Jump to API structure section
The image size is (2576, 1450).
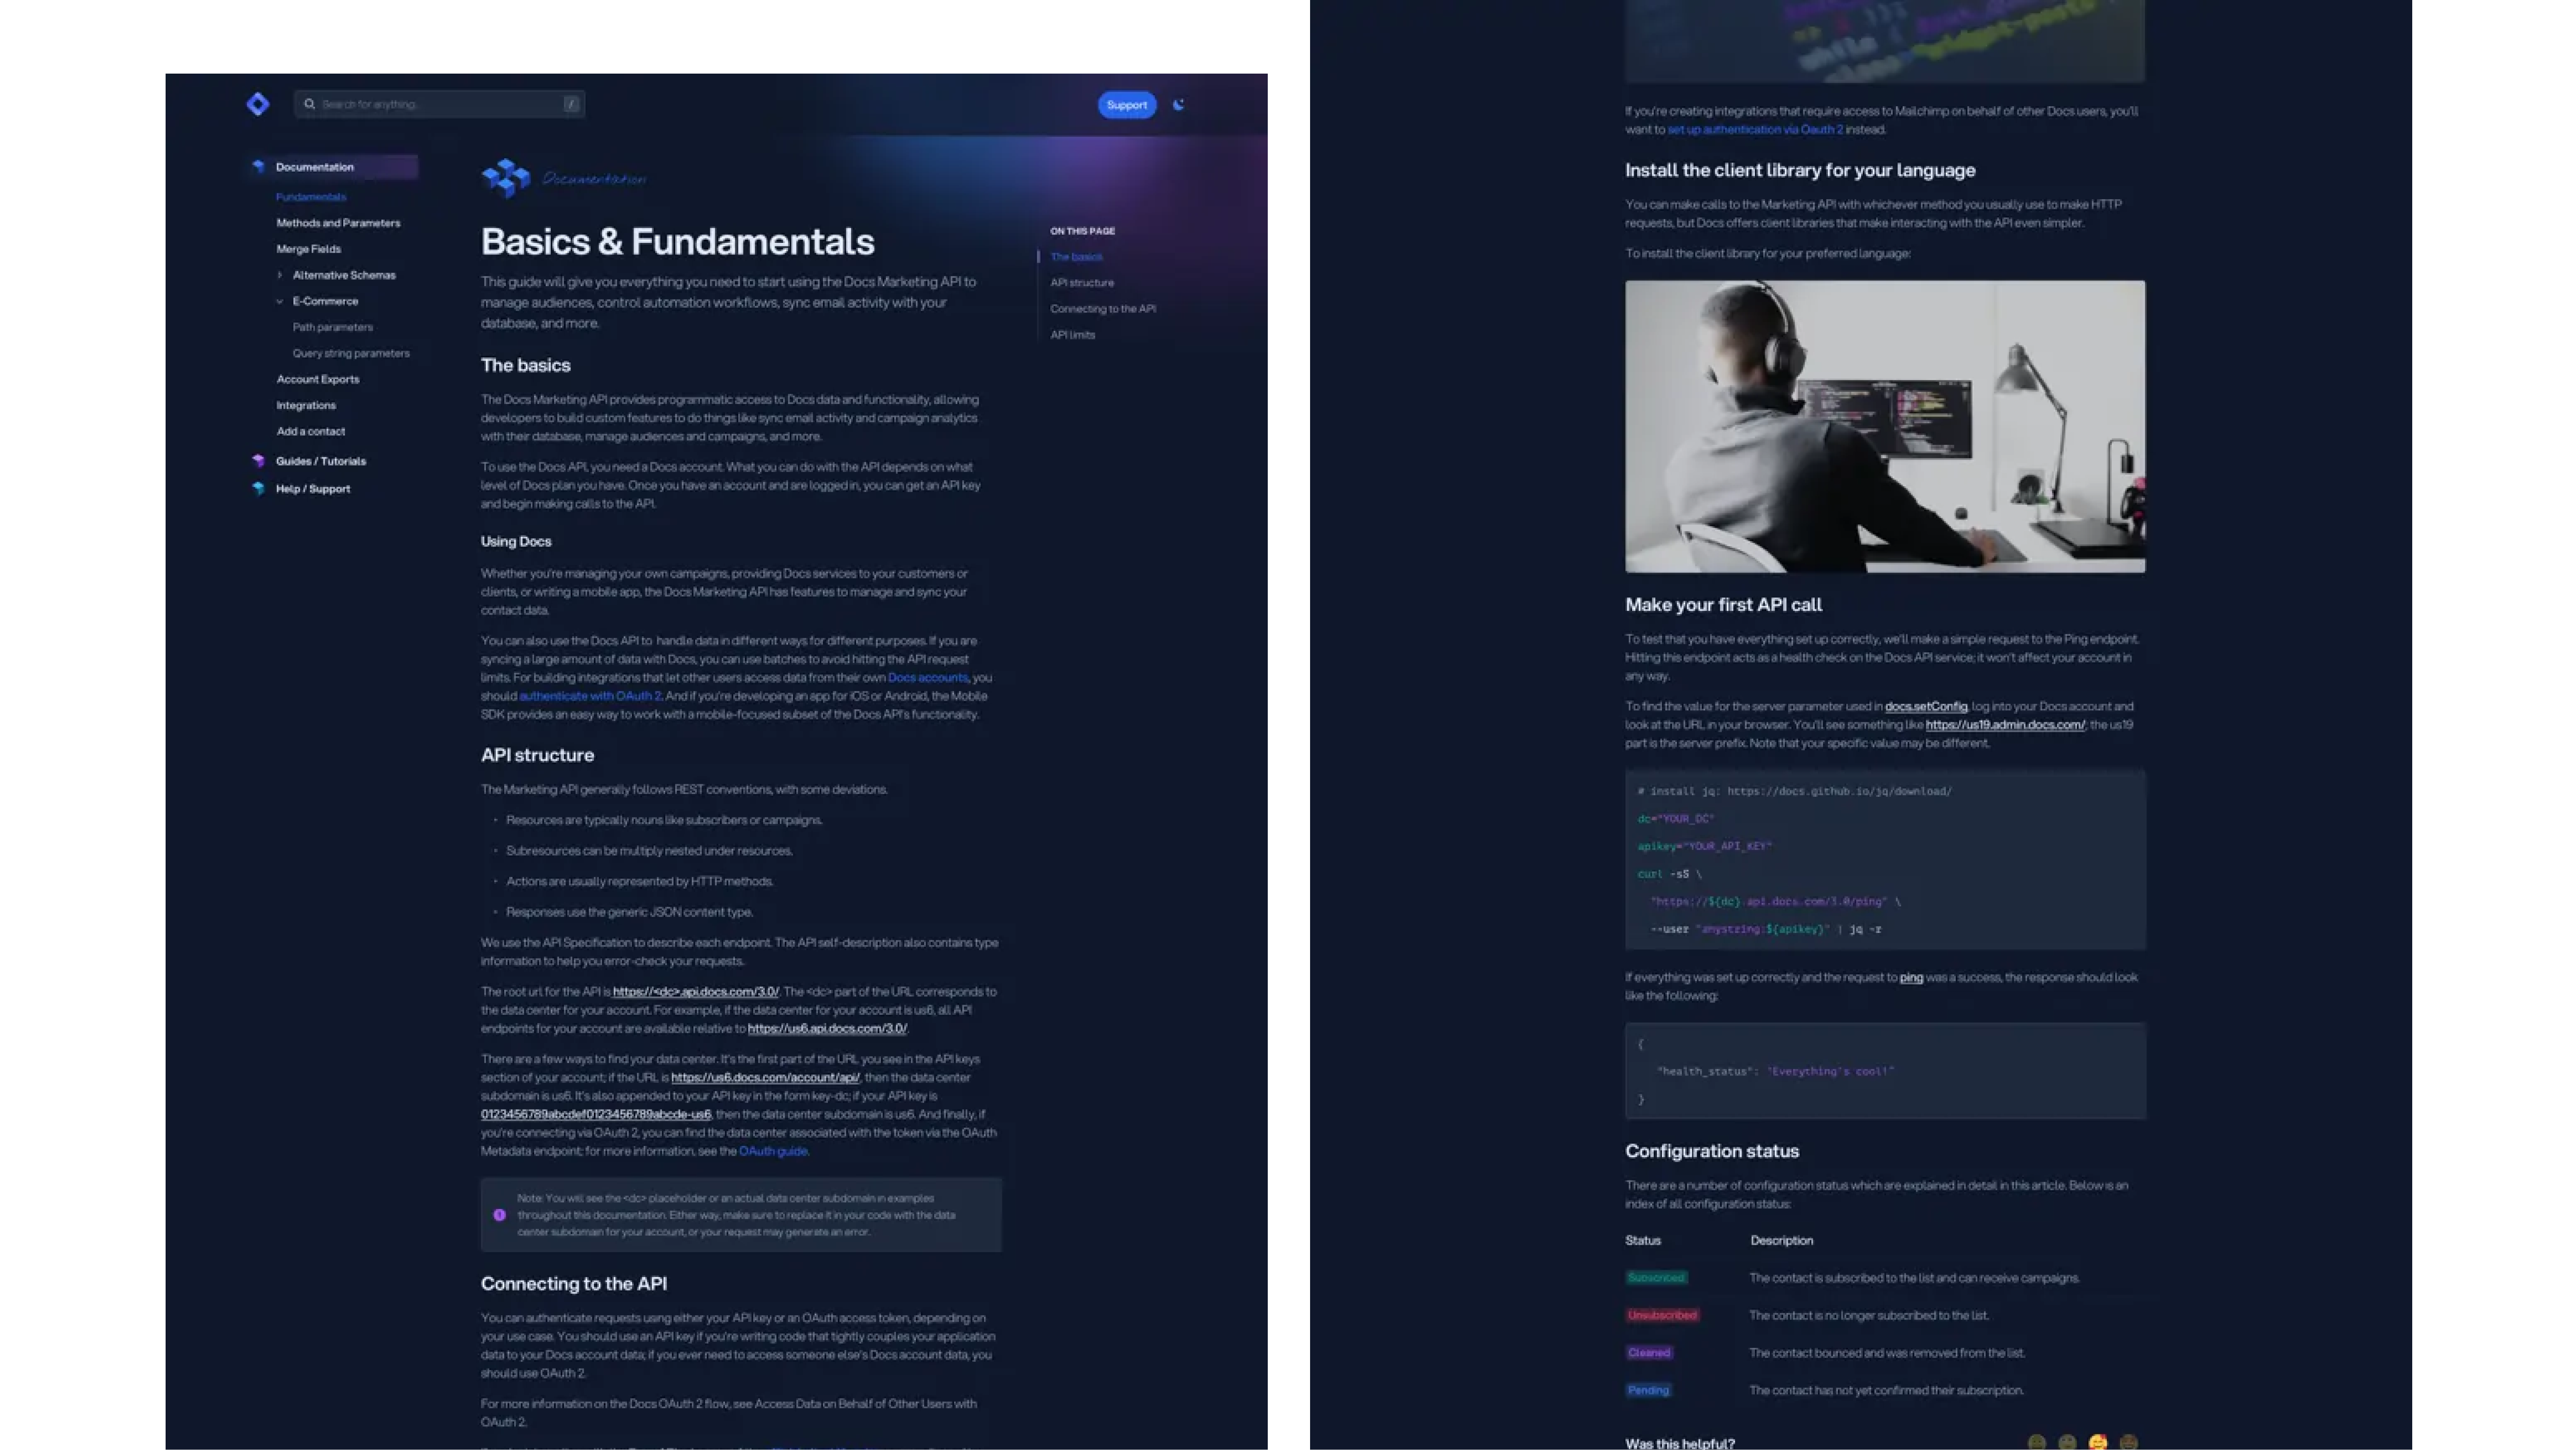1082,283
